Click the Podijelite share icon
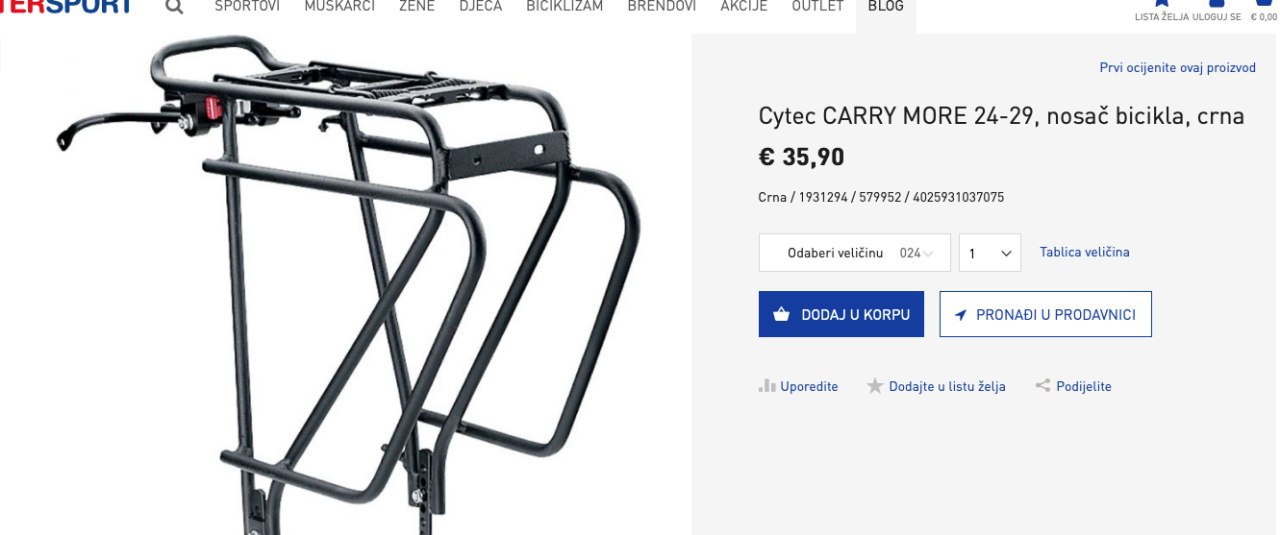 point(1043,386)
